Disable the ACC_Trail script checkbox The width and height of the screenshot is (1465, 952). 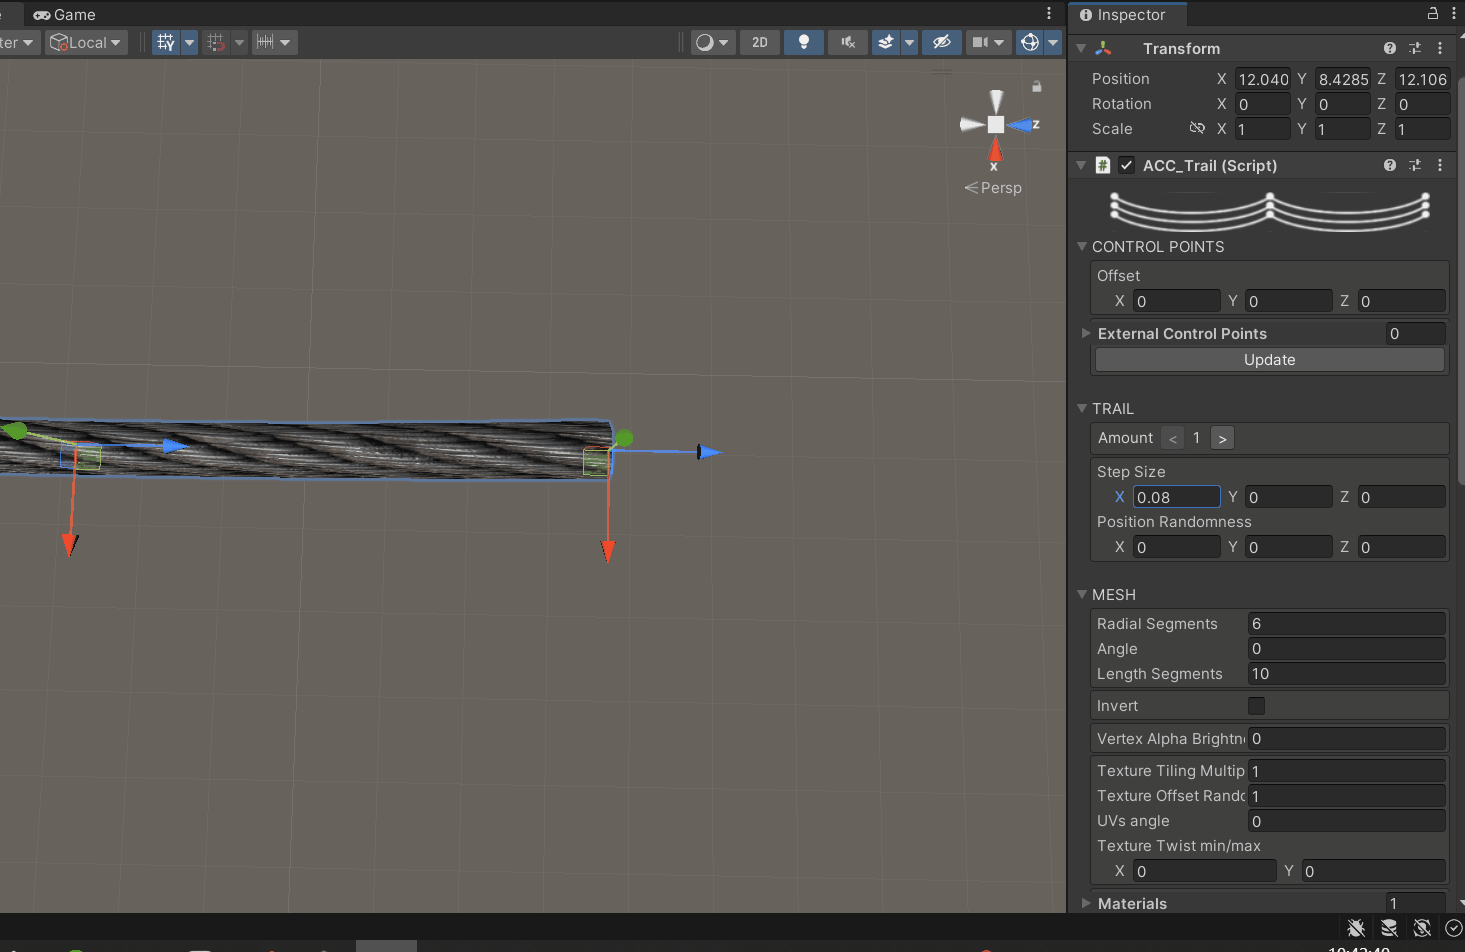(1127, 165)
